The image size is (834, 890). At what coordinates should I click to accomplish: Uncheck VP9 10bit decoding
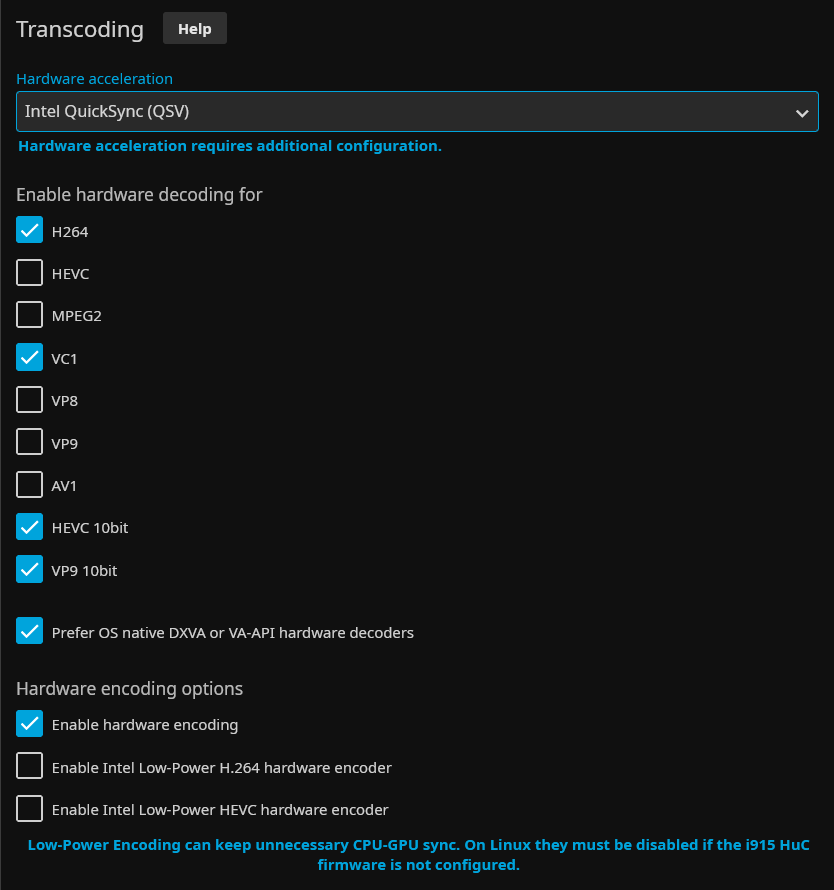pos(30,569)
